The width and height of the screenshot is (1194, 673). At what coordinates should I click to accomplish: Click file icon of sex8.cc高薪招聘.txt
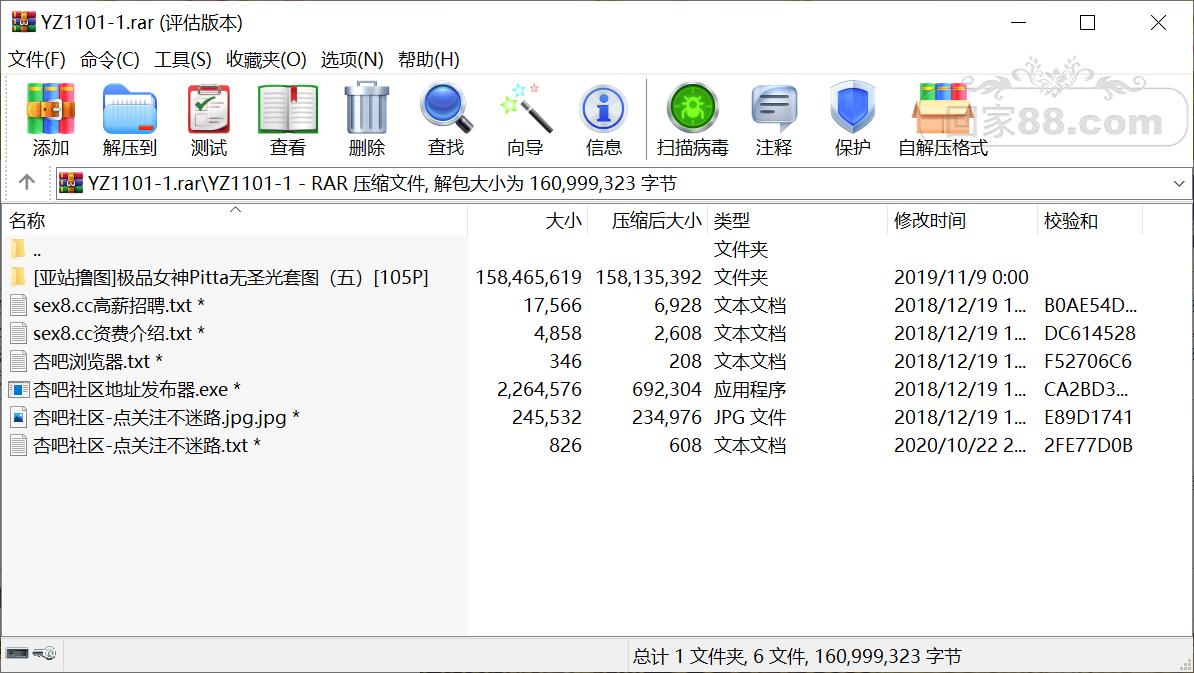(x=19, y=305)
